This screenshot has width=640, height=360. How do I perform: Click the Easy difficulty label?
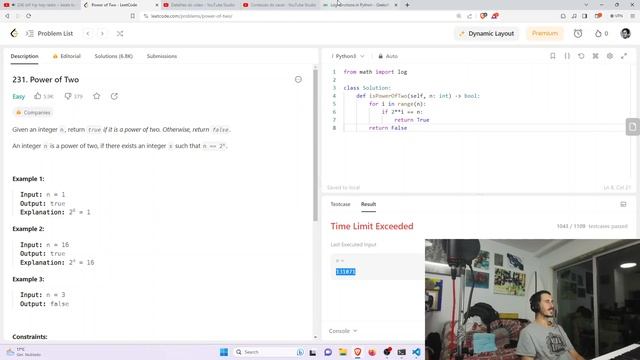[x=19, y=97]
